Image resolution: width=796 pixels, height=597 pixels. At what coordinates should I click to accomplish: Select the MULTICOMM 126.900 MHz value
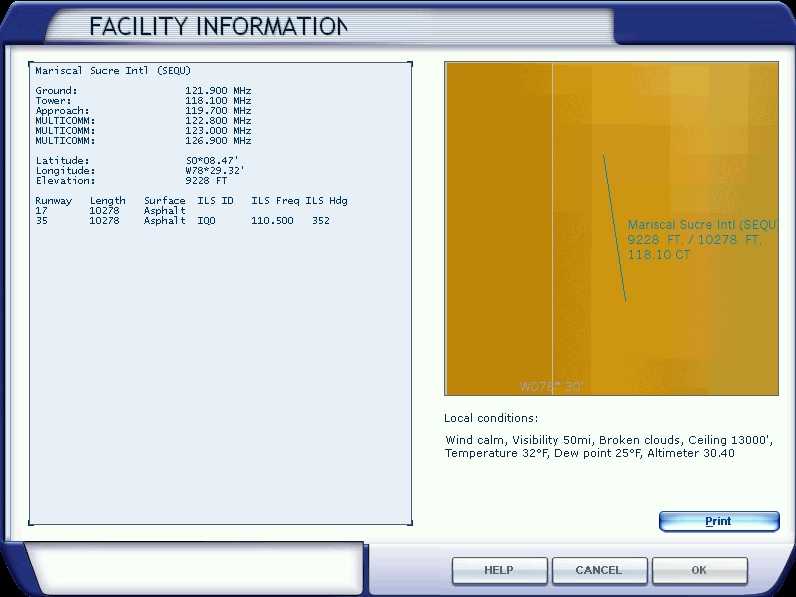pyautogui.click(x=218, y=141)
